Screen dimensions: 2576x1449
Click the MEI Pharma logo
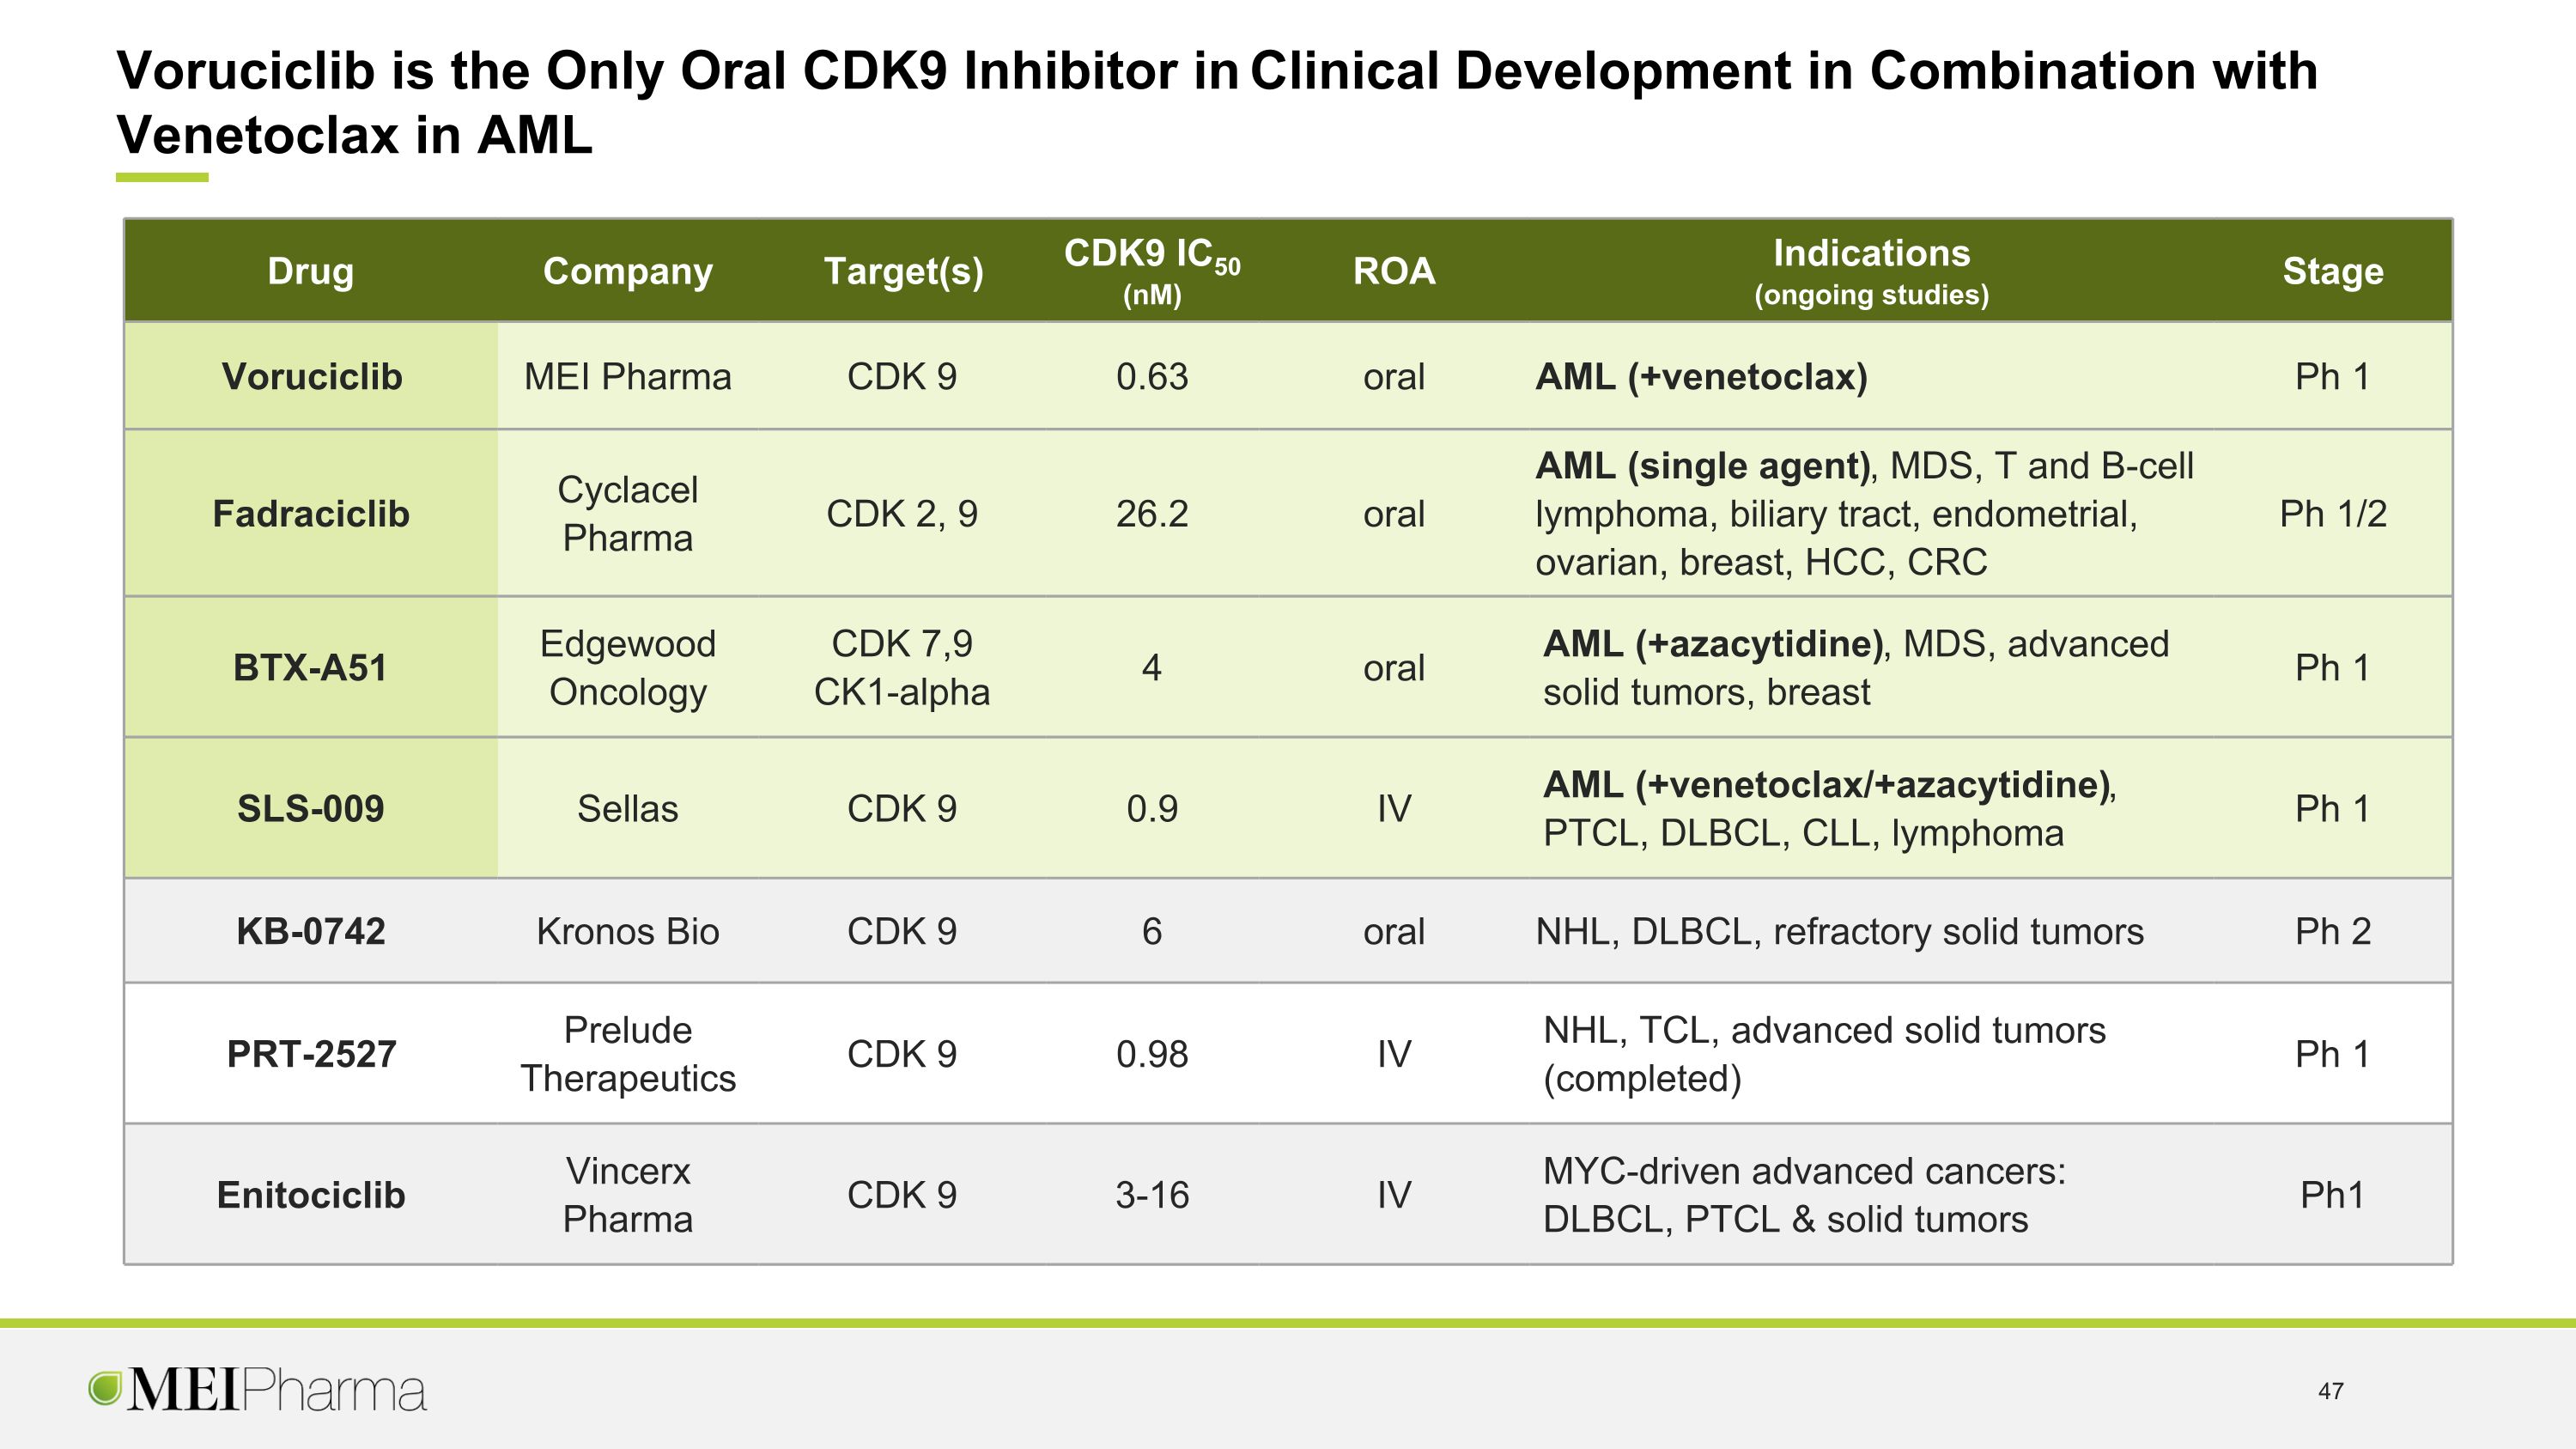click(x=257, y=1389)
